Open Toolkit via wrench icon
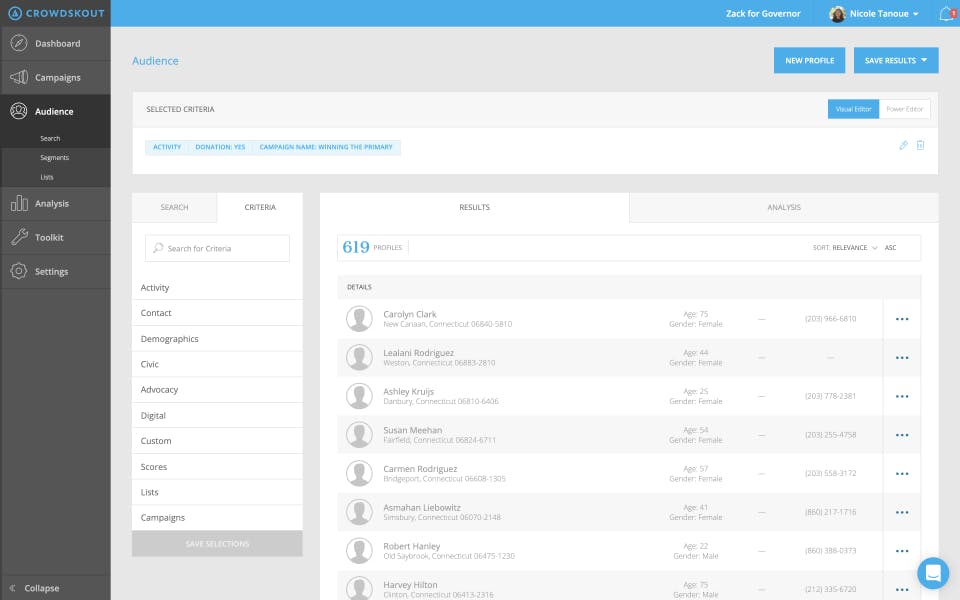Screen dimensions: 960x600 pos(19,237)
